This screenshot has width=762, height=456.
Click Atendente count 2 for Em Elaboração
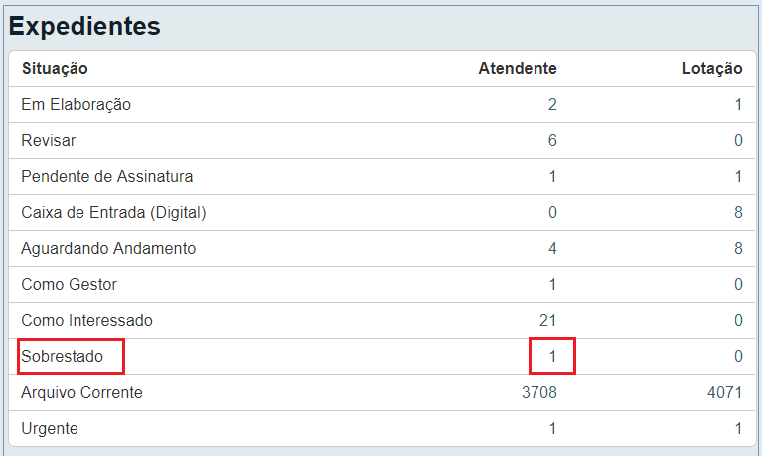pos(552,105)
